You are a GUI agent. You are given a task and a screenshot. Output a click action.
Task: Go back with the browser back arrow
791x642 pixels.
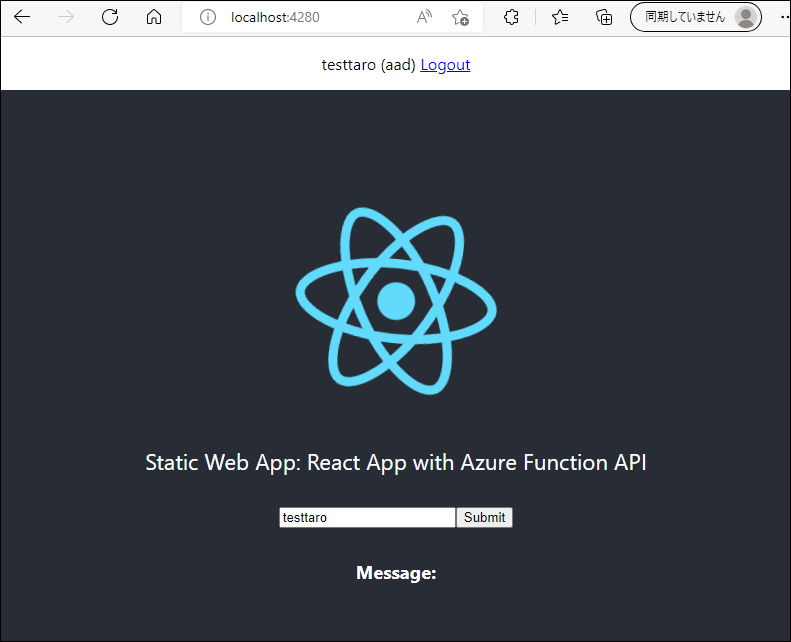tap(22, 17)
